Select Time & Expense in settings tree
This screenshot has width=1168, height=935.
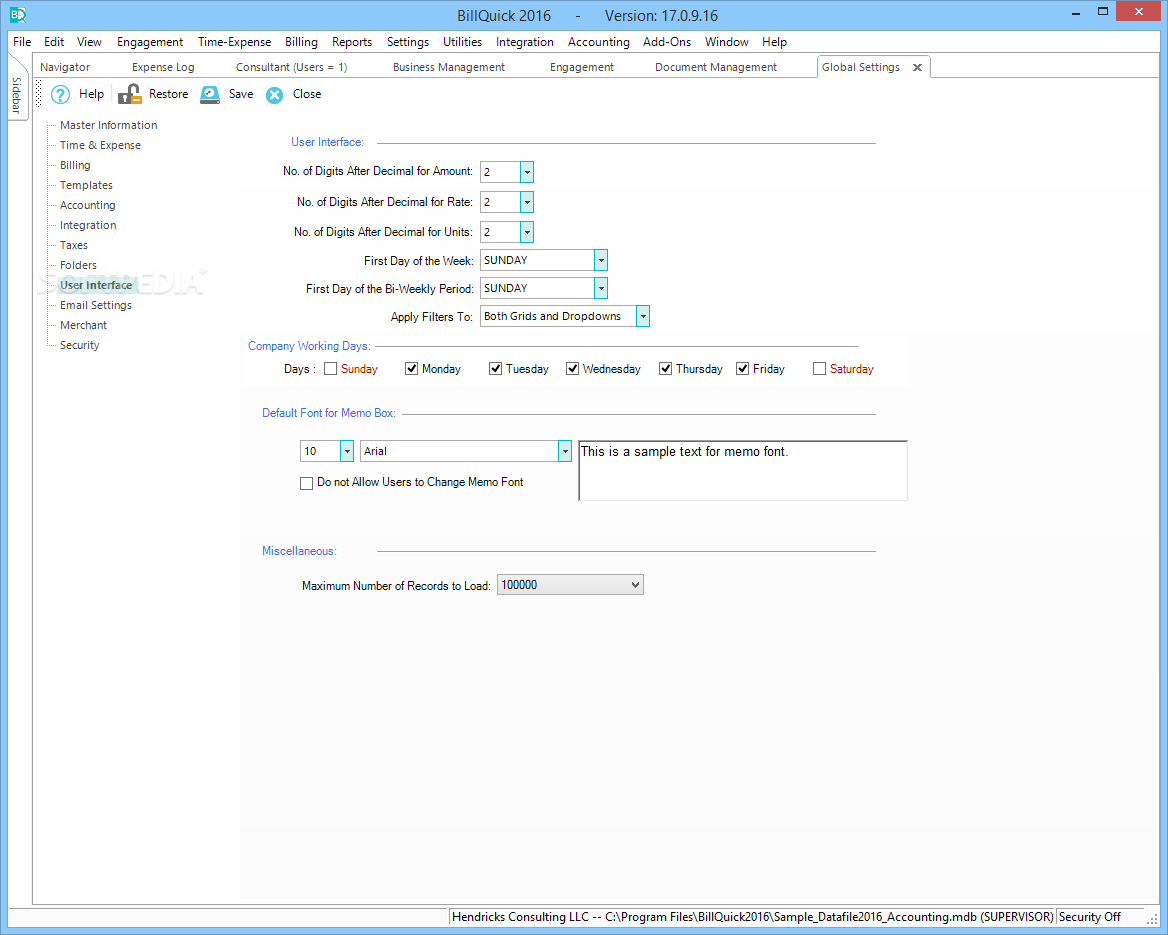click(x=101, y=145)
